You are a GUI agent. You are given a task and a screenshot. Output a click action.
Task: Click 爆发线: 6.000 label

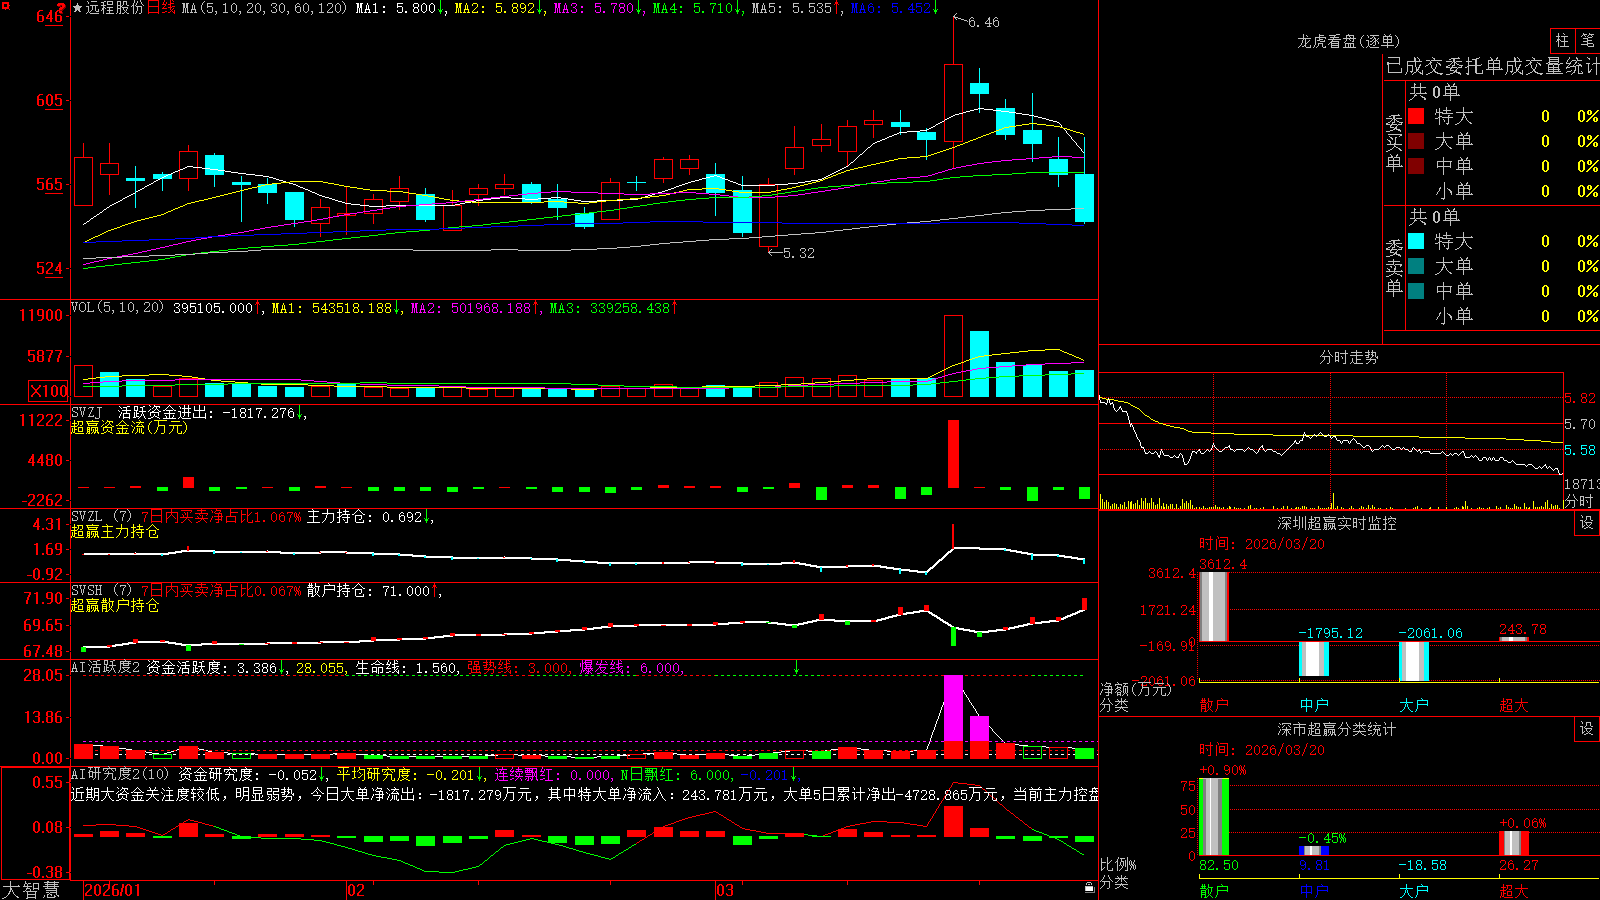point(630,668)
